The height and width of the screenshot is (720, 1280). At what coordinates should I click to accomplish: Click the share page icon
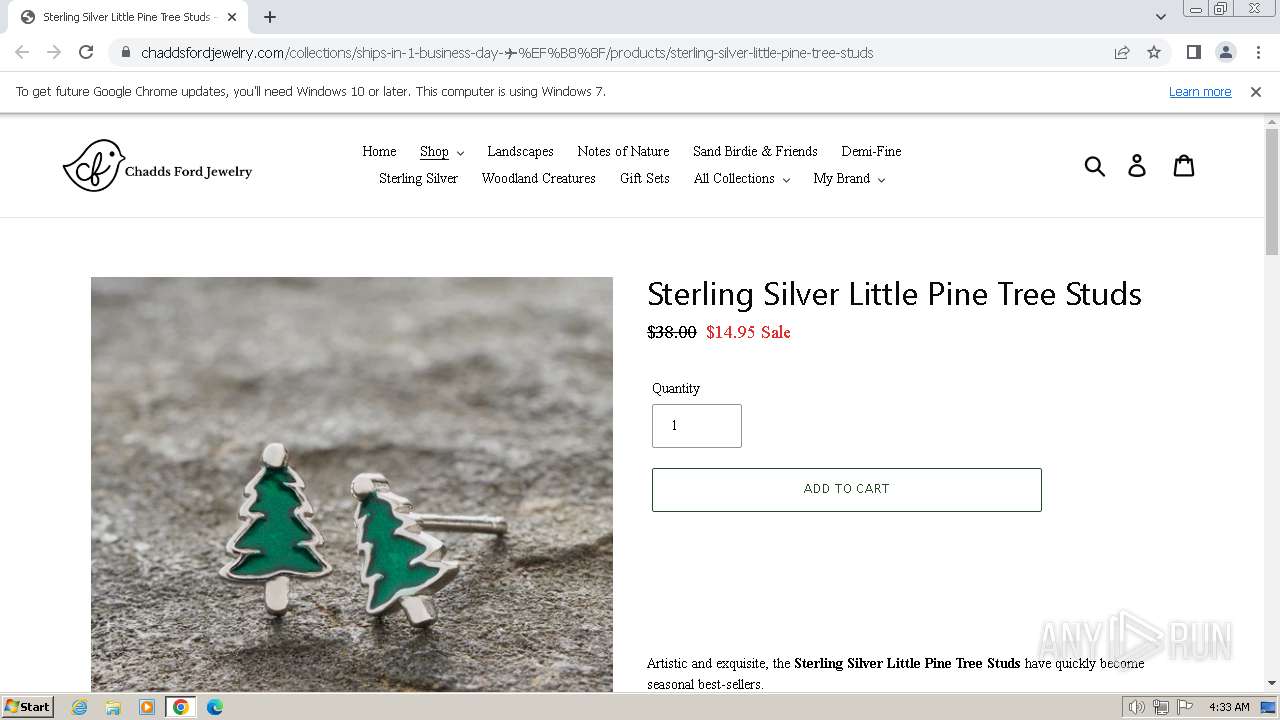(x=1122, y=53)
